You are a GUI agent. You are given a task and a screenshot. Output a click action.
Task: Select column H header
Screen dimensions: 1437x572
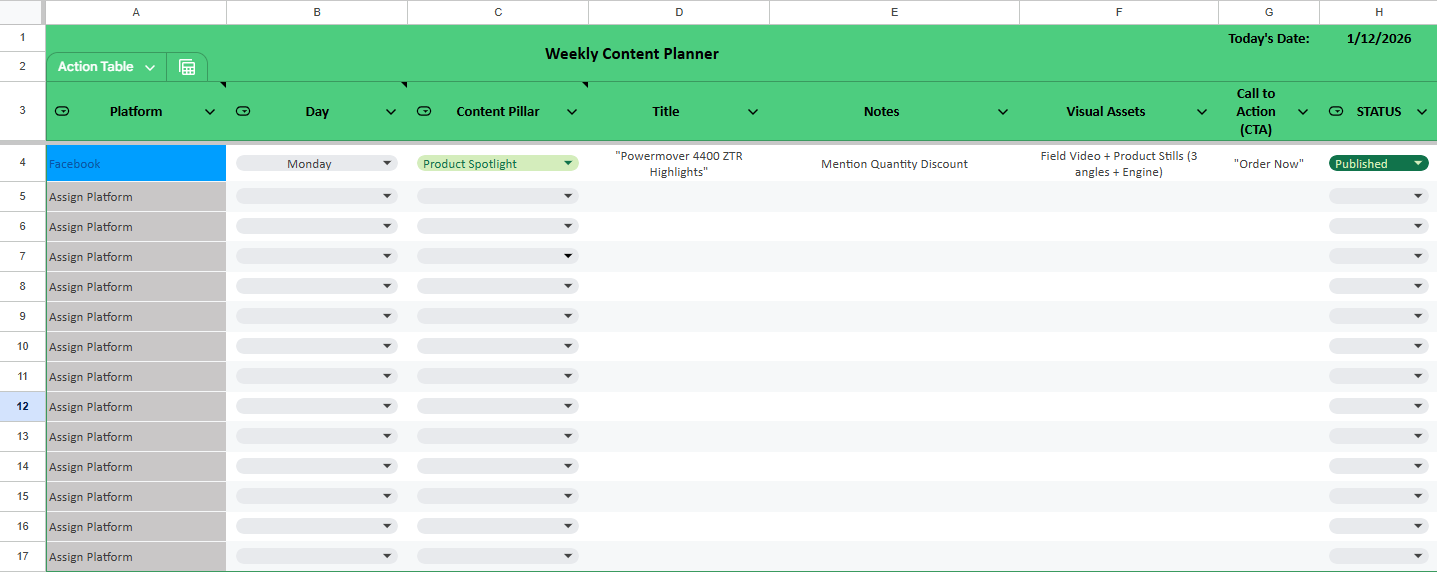[1379, 12]
